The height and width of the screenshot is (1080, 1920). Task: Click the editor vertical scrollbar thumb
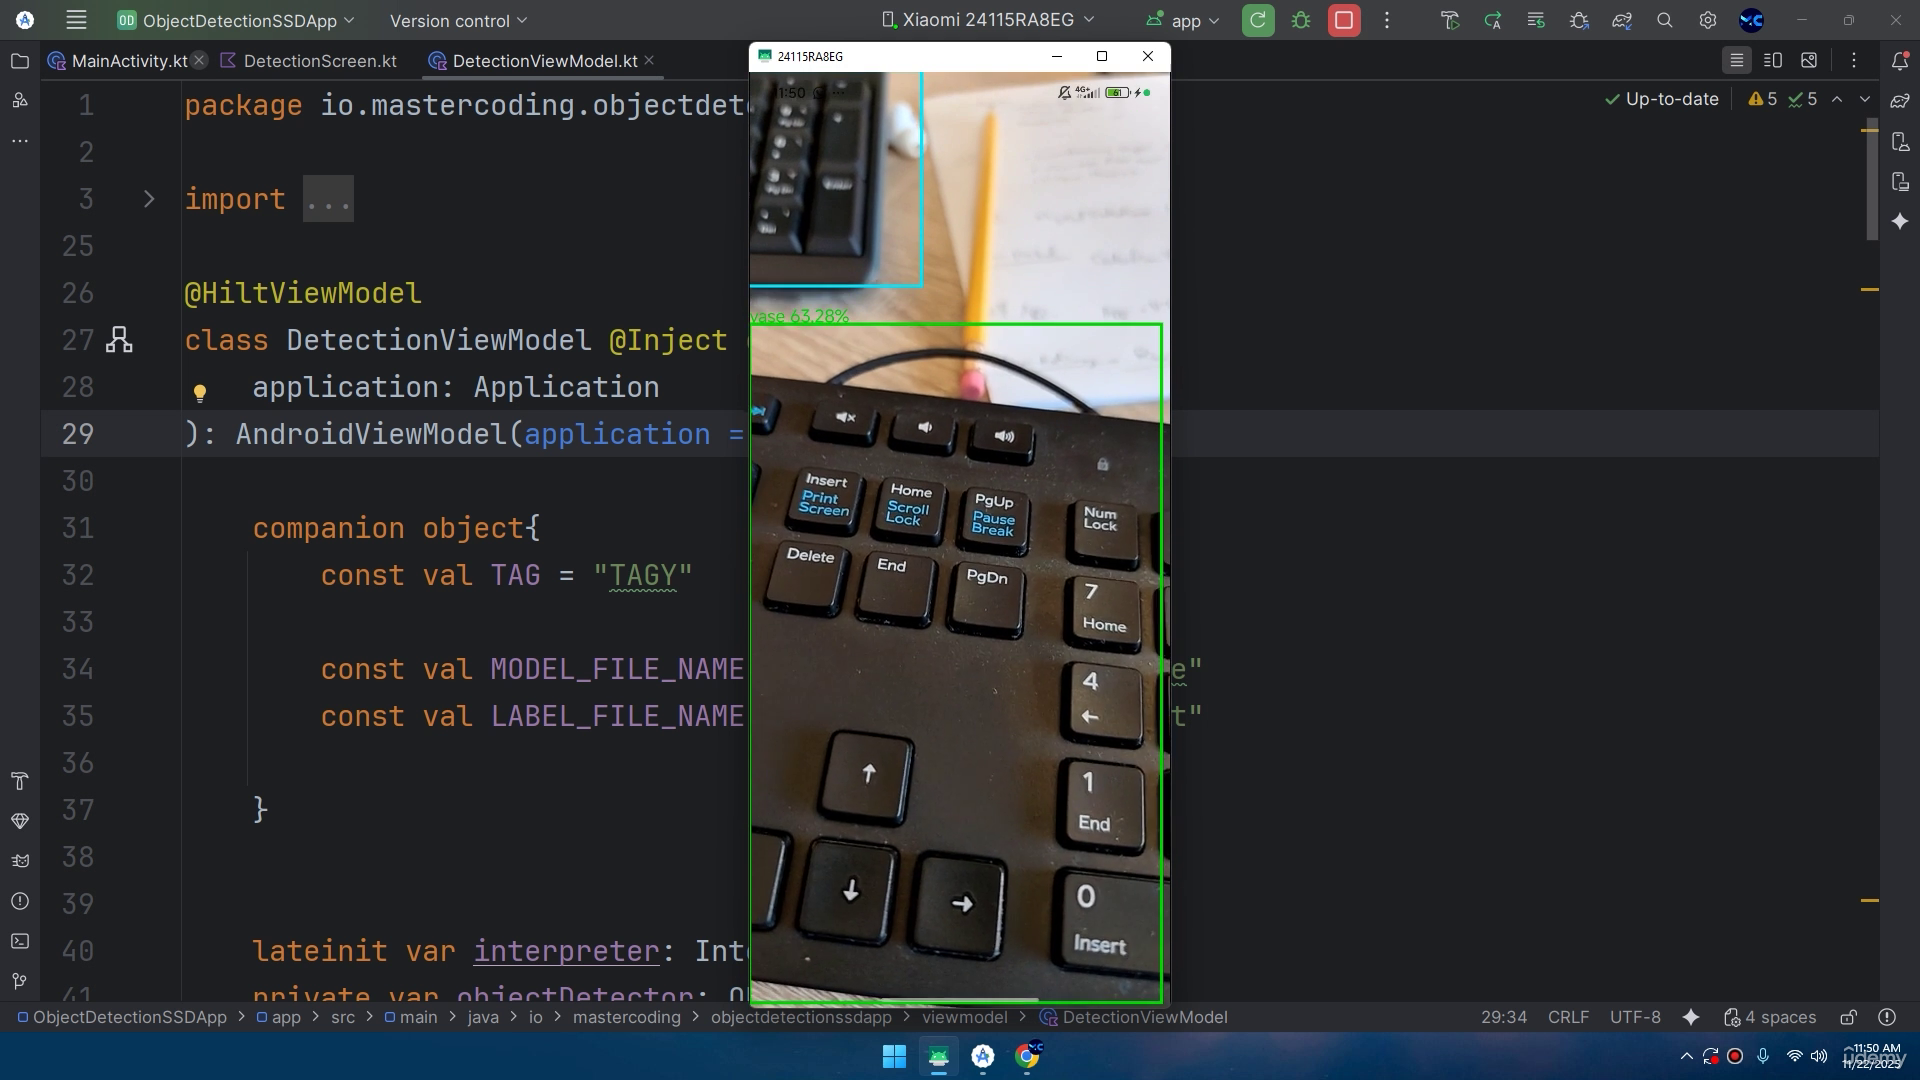[x=1872, y=180]
